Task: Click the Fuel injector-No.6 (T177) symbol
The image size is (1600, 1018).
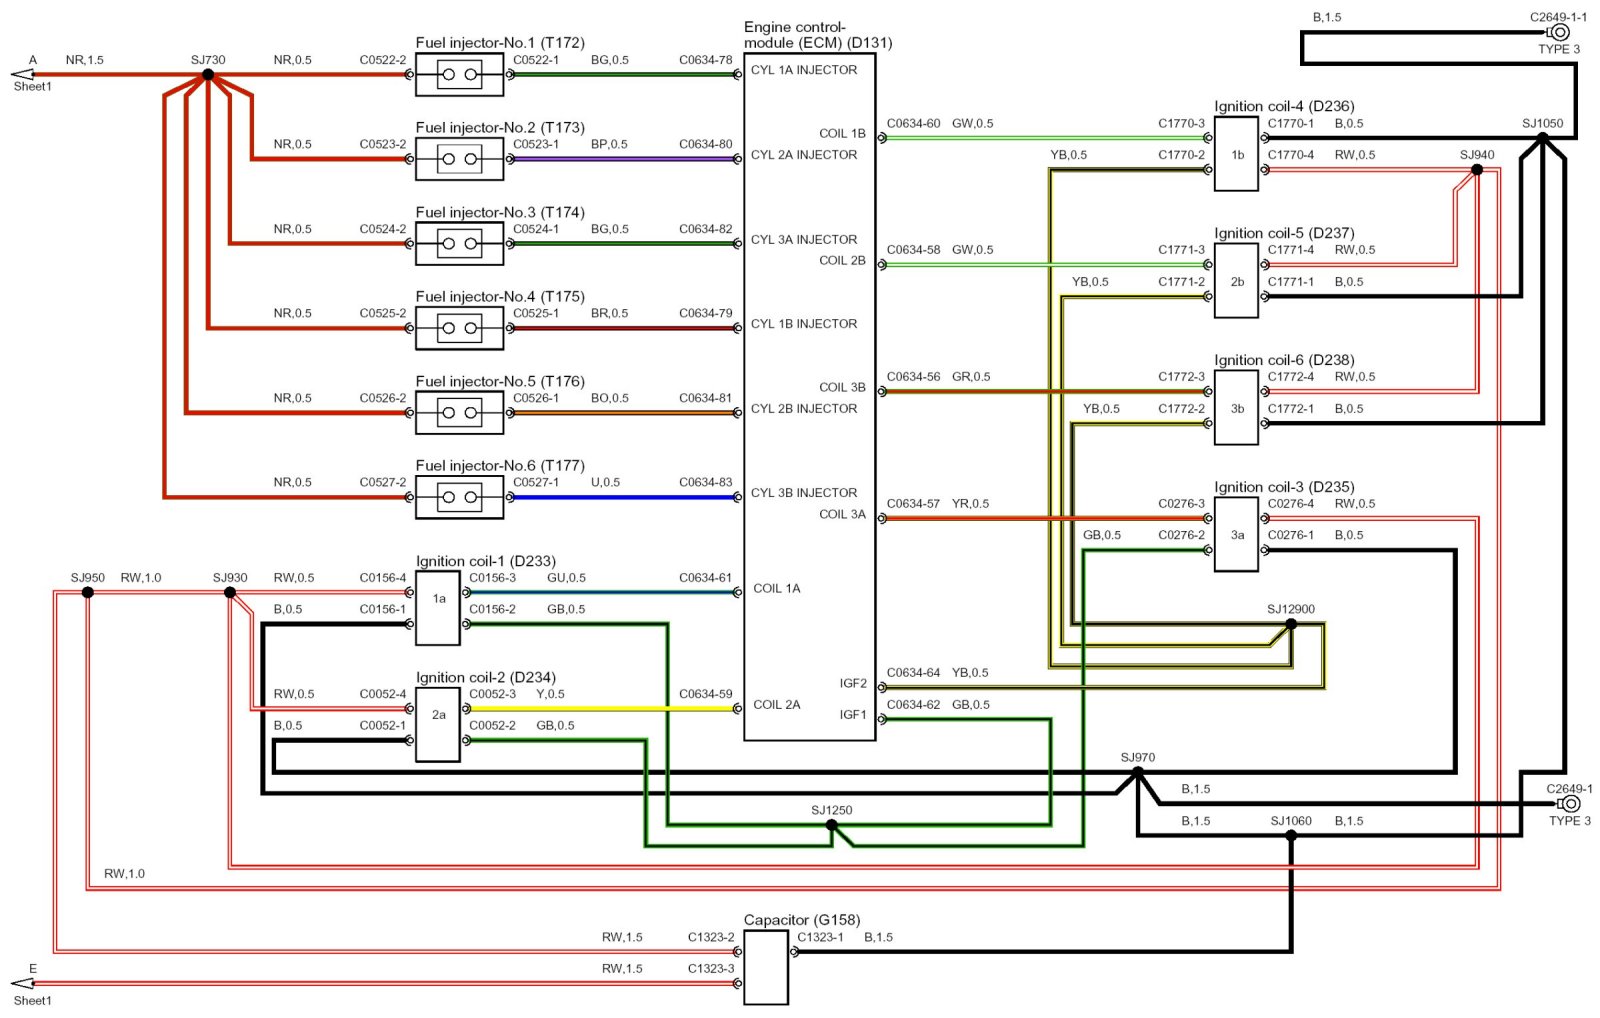Action: point(459,497)
